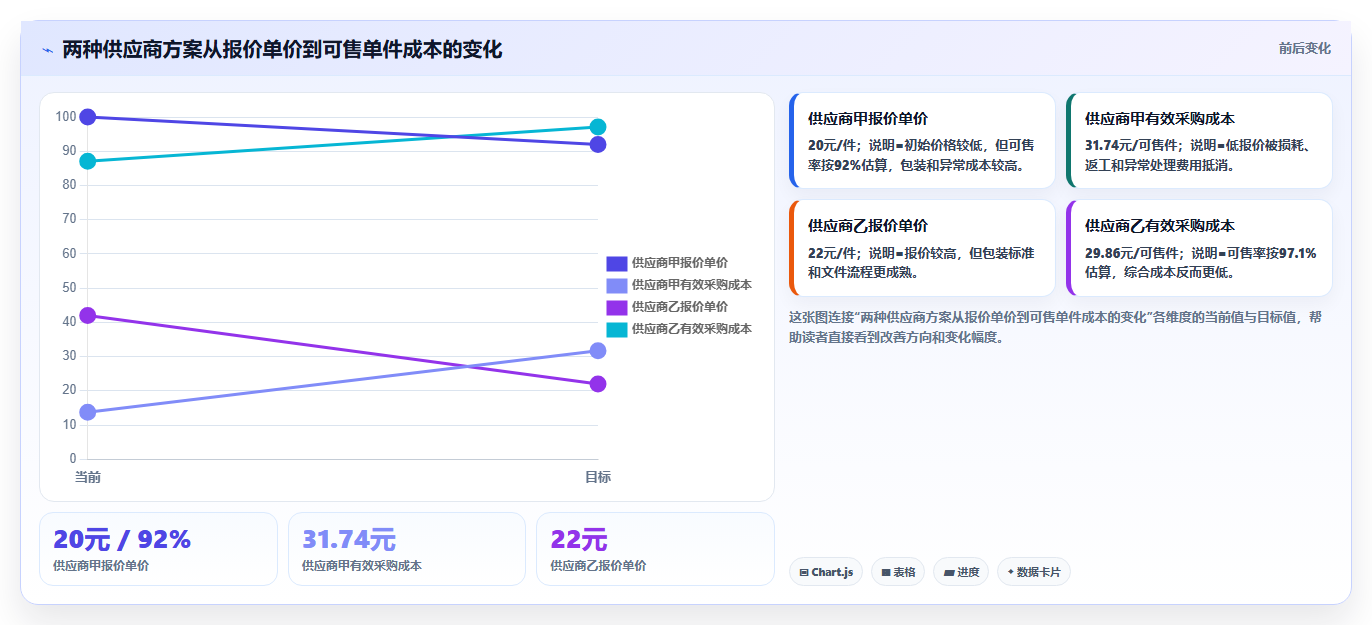The width and height of the screenshot is (1372, 625).
Task: Click the 目标 x-axis label
Action: click(x=598, y=477)
